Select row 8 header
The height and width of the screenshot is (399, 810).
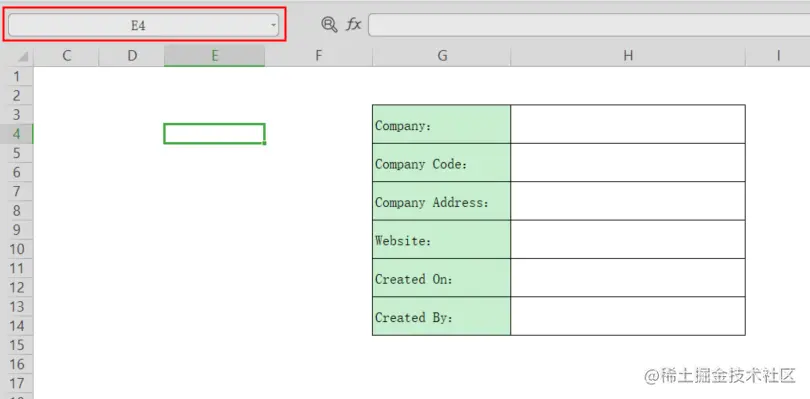(17, 210)
